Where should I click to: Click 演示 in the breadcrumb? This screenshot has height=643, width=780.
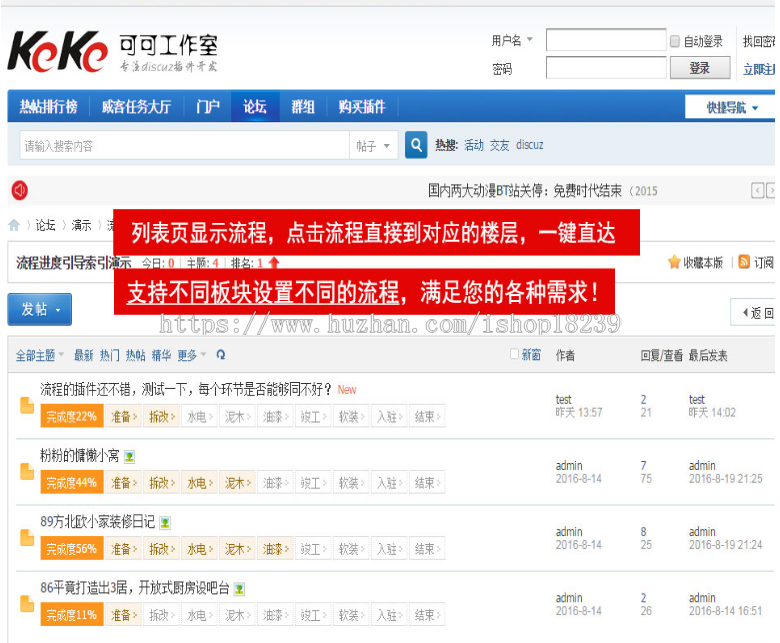coord(82,225)
